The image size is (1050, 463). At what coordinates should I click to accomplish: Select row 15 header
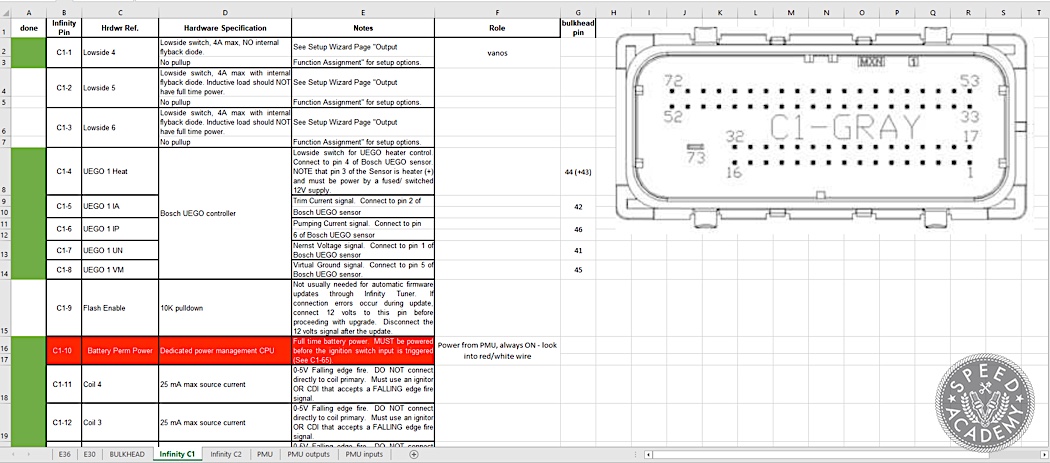pyautogui.click(x=5, y=308)
